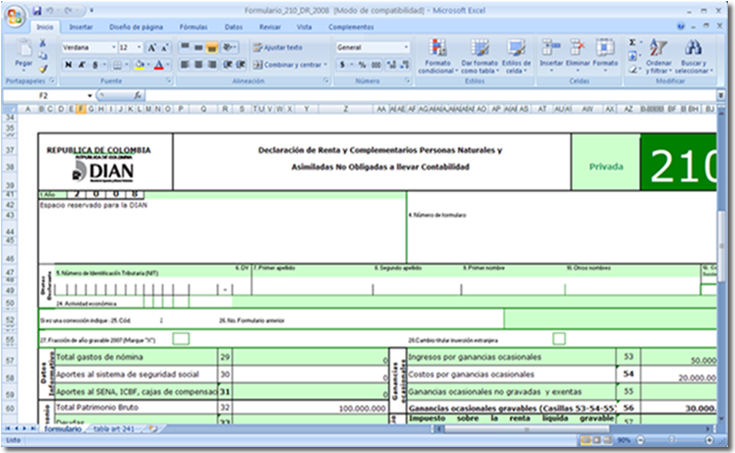Click Ajustar texto button

coord(278,47)
